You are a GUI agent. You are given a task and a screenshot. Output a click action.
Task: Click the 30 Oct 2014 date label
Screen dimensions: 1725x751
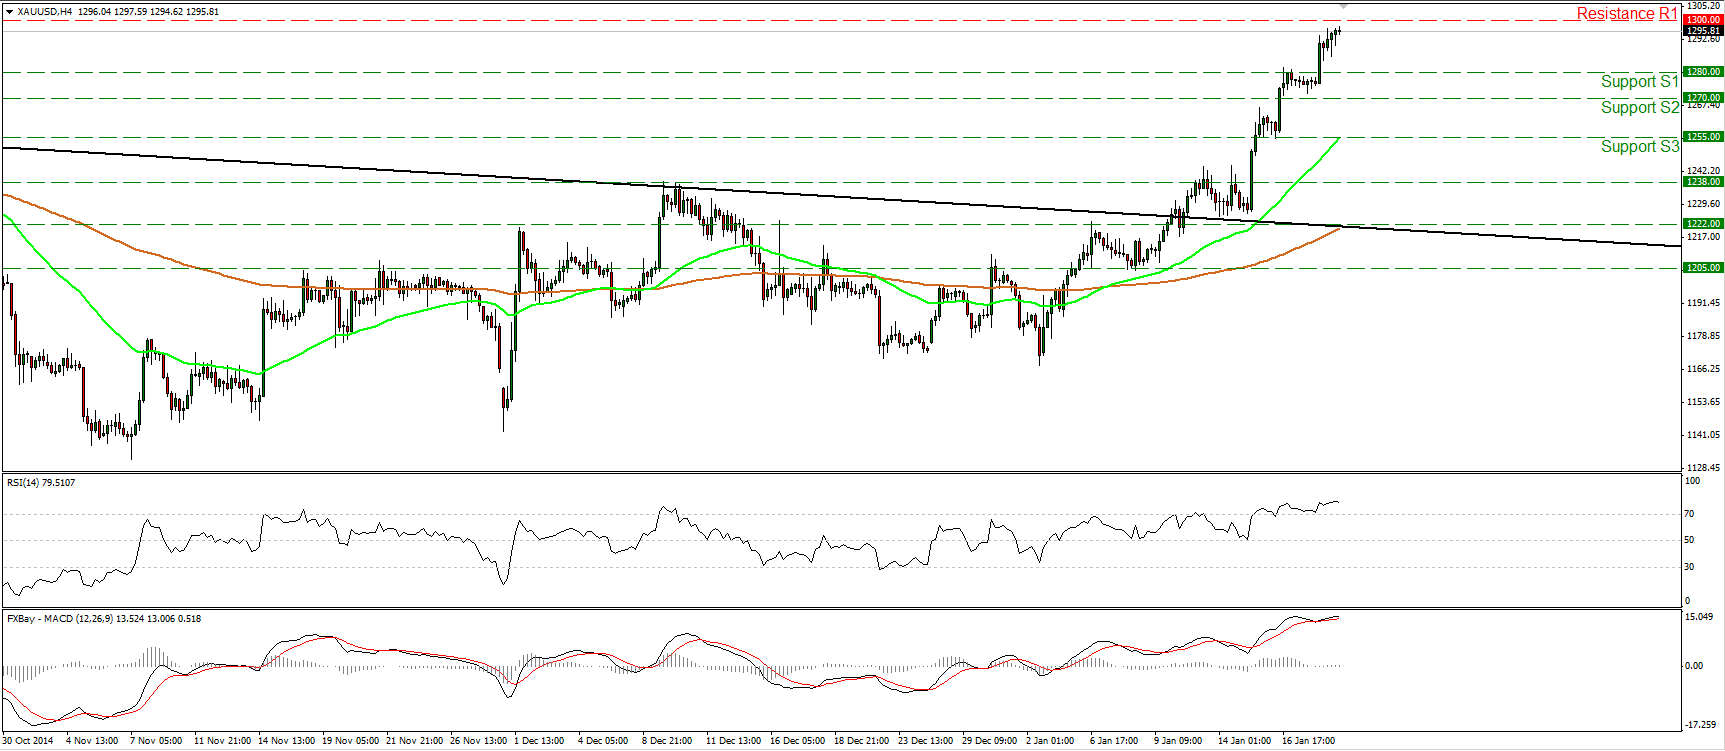(28, 741)
